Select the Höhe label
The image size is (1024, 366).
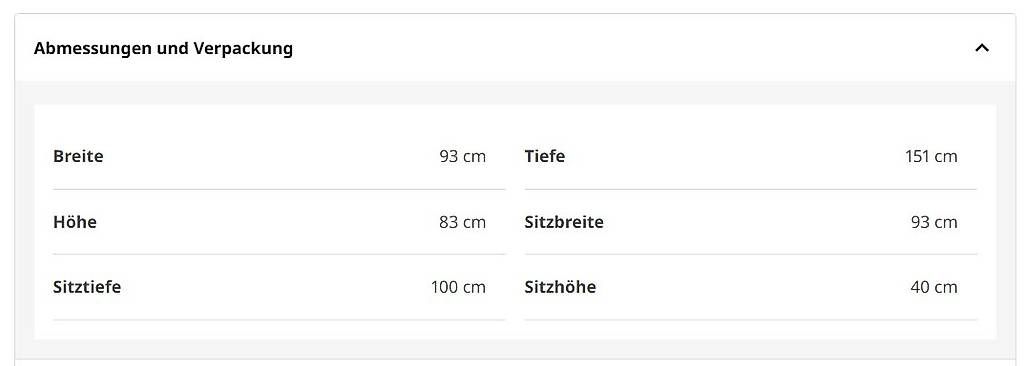(x=74, y=222)
